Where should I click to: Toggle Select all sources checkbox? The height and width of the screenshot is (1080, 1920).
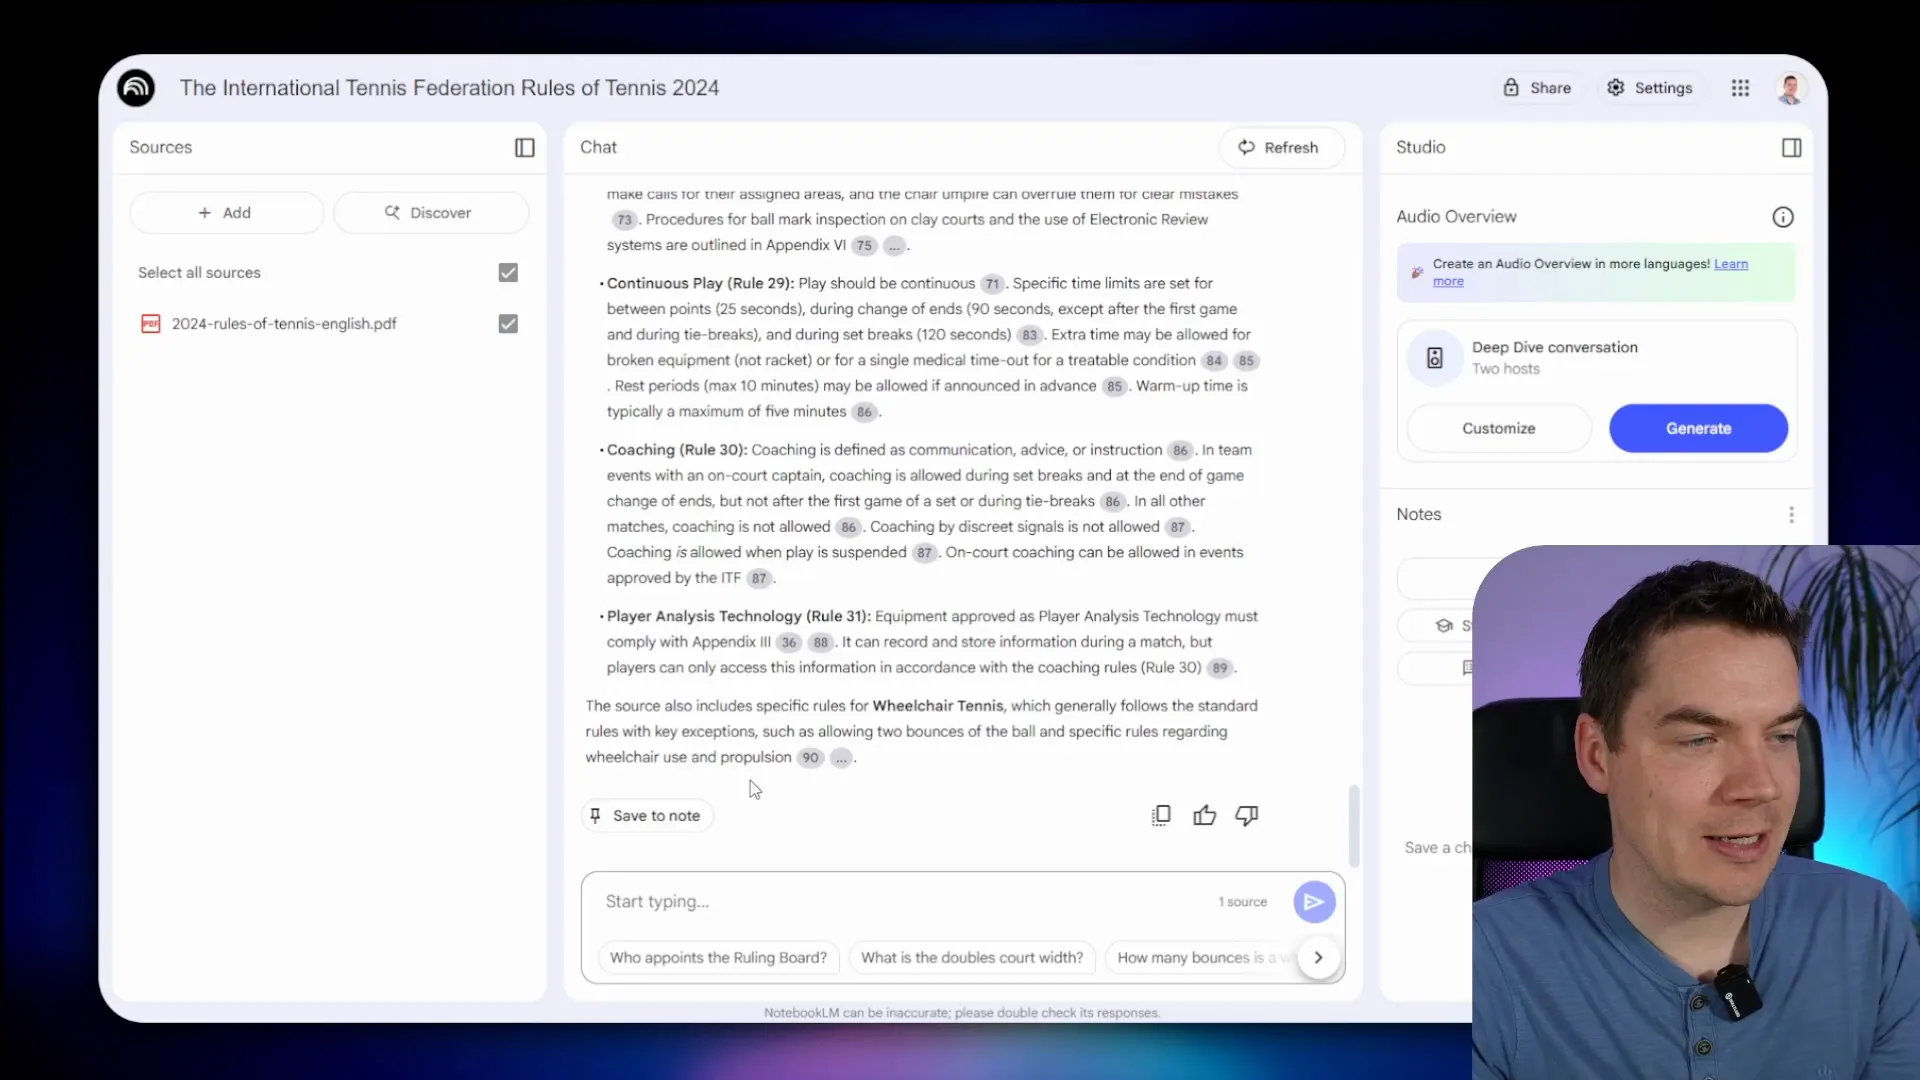(508, 273)
